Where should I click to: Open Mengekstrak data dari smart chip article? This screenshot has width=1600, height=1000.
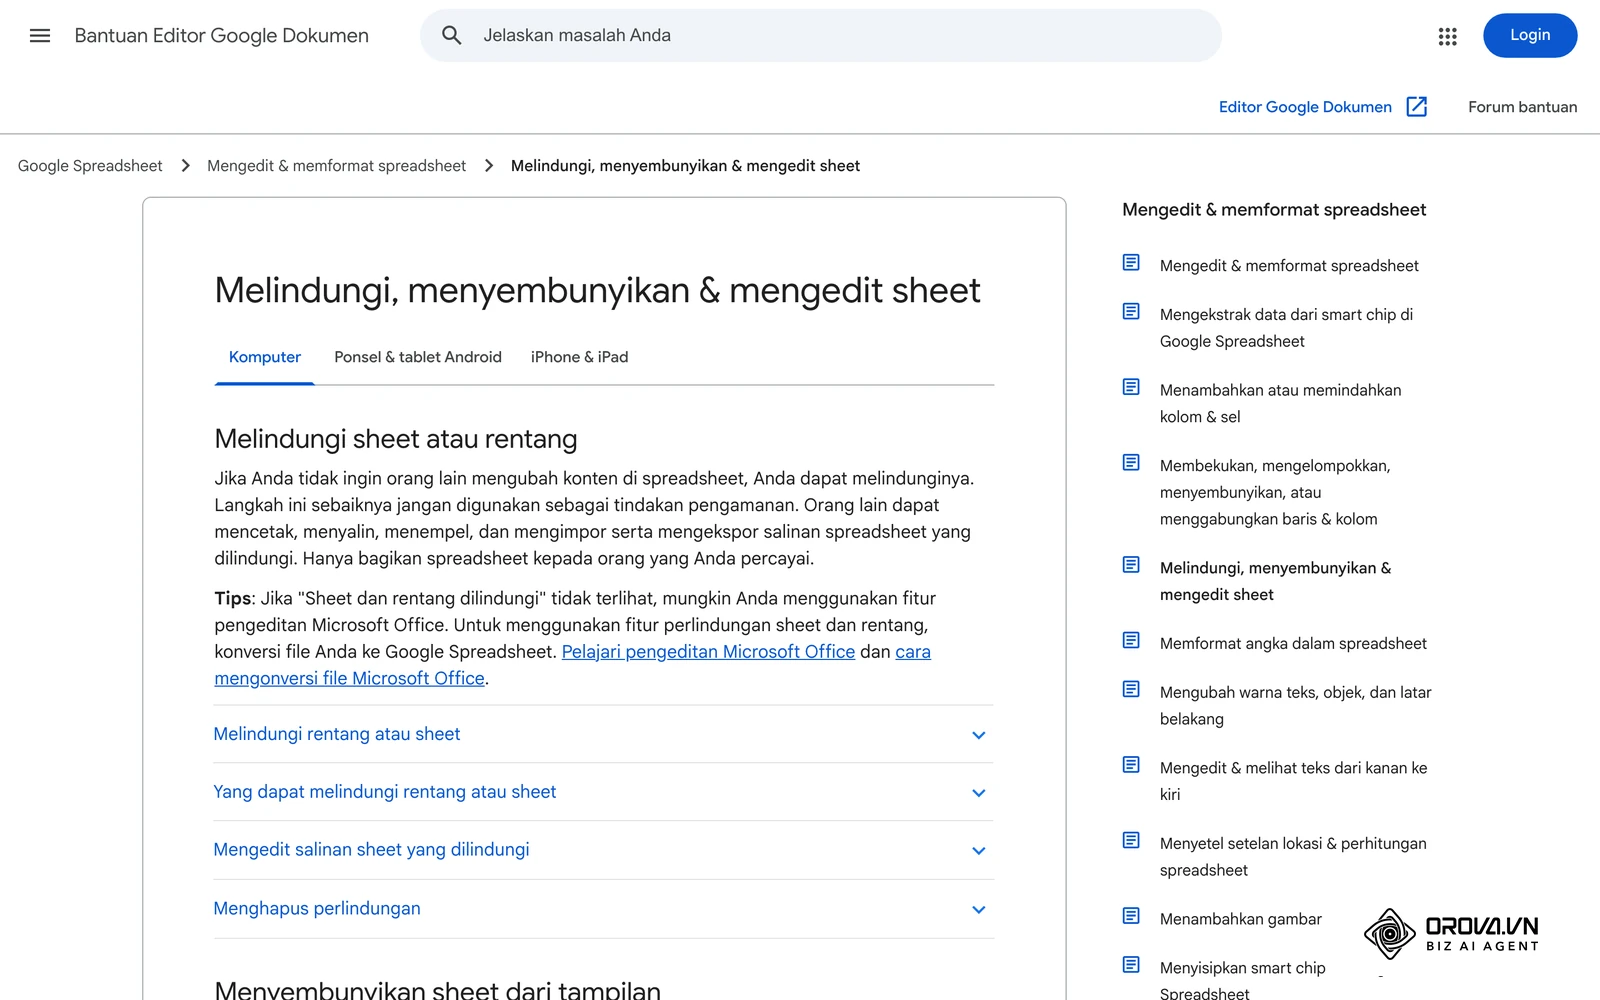1286,328
